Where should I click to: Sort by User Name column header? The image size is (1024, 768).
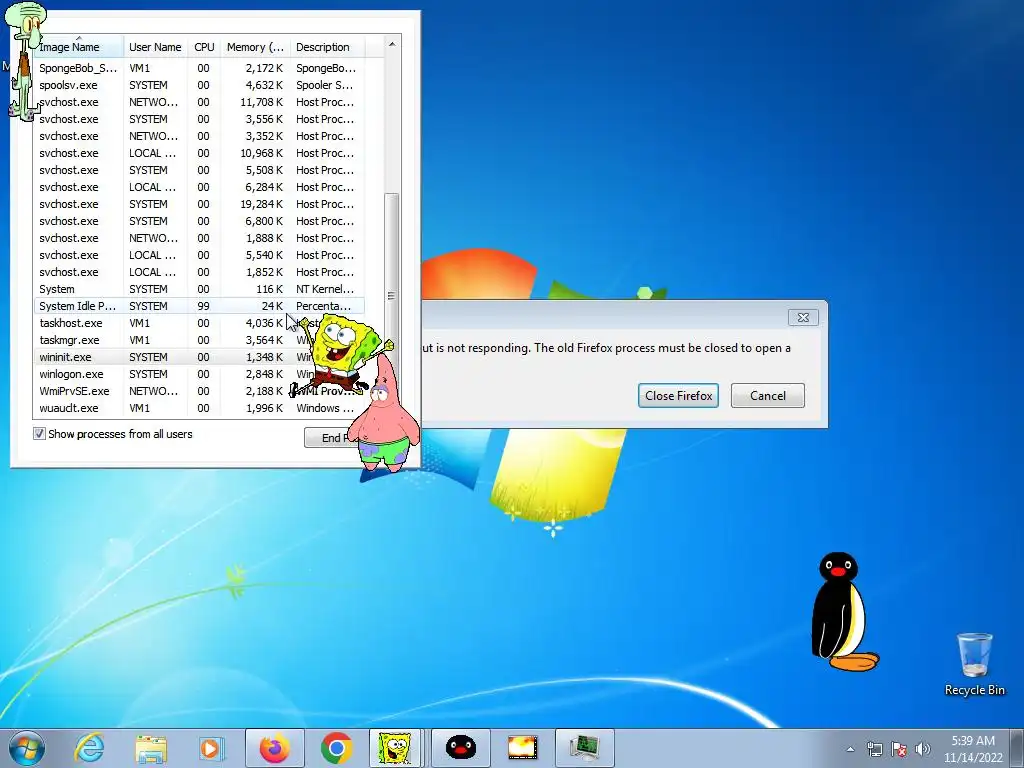coord(155,47)
